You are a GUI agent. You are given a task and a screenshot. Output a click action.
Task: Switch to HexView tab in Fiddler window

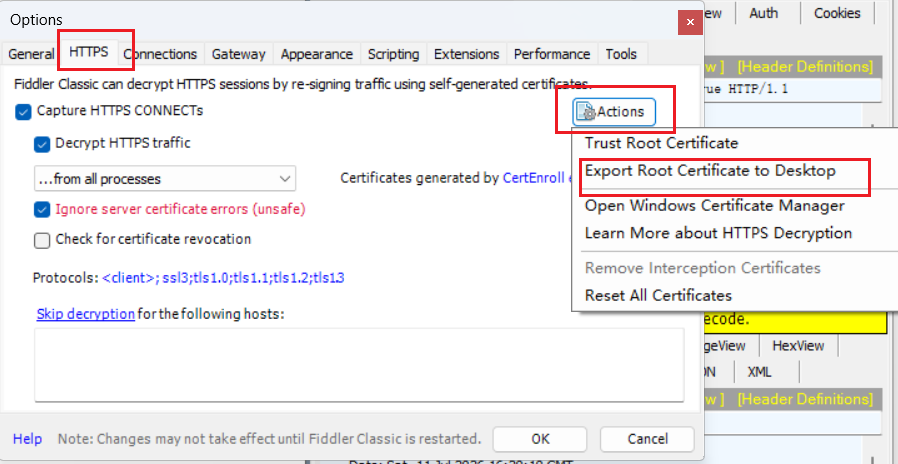click(x=798, y=346)
